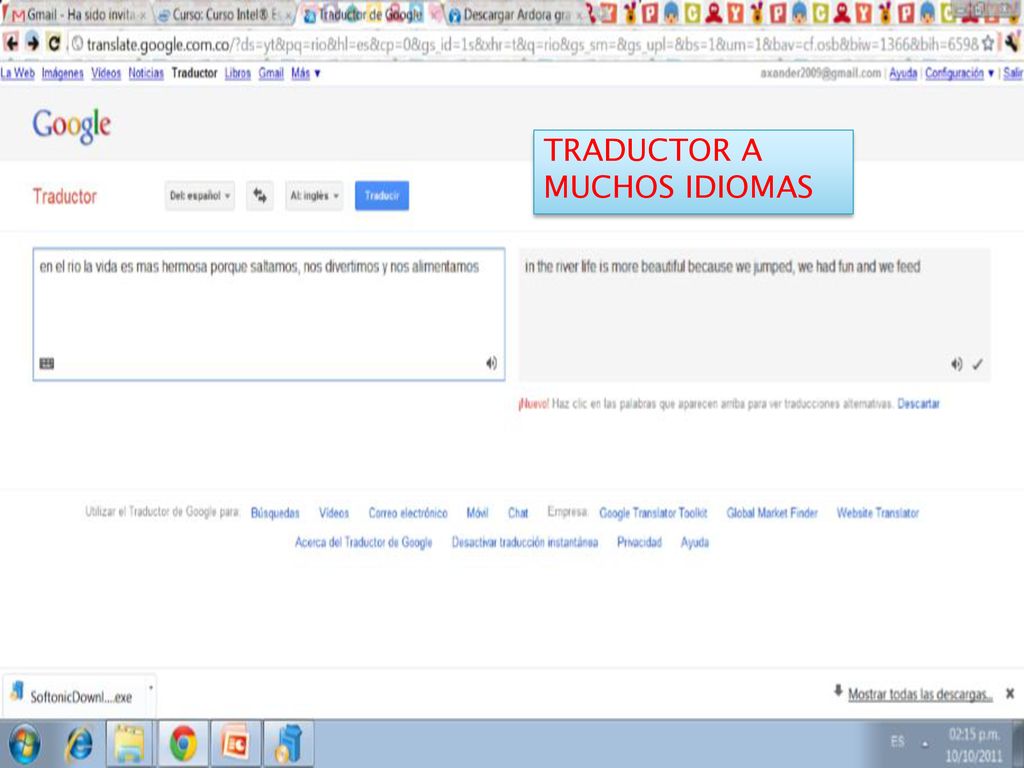Screen dimensions: 1024x768
Task: Select the Traductor de Google tab
Action: click(369, 14)
